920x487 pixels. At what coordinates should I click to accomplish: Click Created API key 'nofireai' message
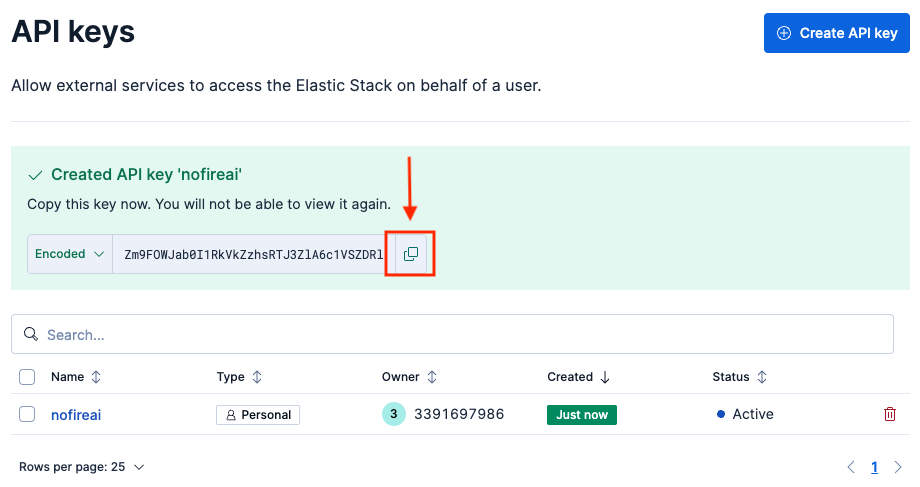(x=147, y=174)
